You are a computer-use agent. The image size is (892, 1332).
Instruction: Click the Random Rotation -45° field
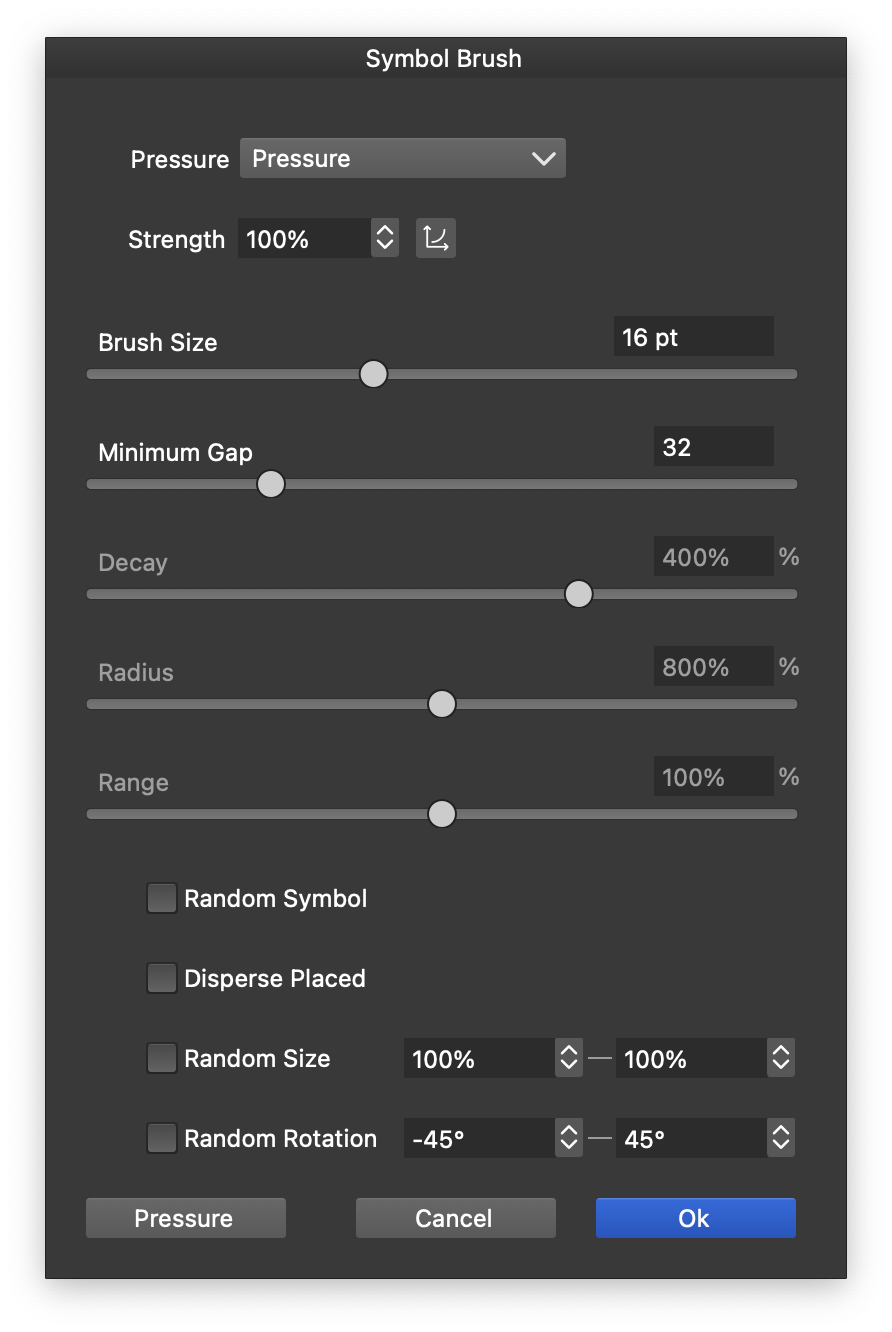(479, 1138)
